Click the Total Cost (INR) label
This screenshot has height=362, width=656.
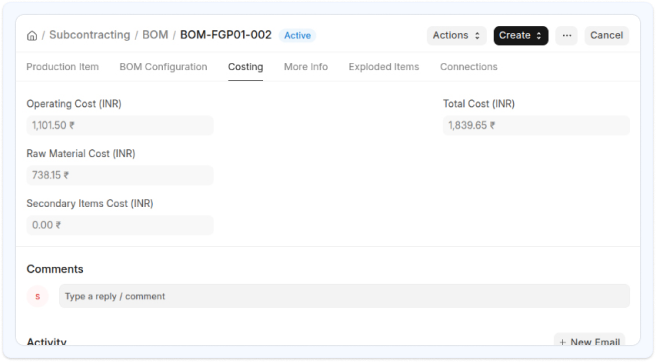pos(479,104)
